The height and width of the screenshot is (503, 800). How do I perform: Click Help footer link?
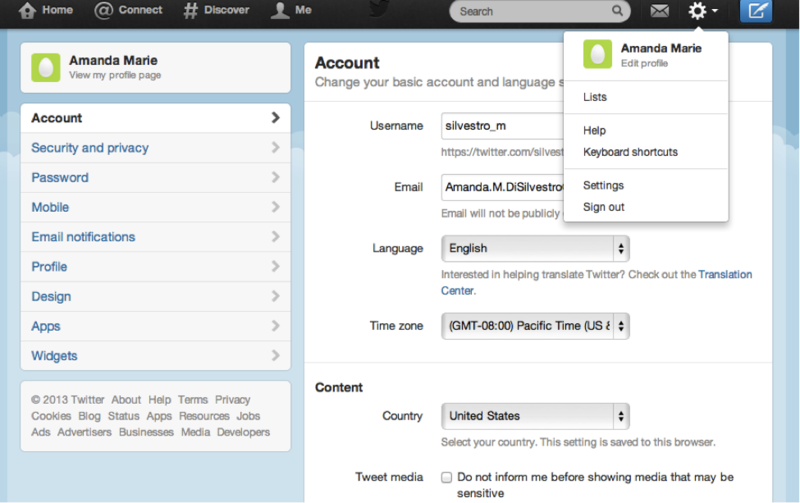click(160, 399)
